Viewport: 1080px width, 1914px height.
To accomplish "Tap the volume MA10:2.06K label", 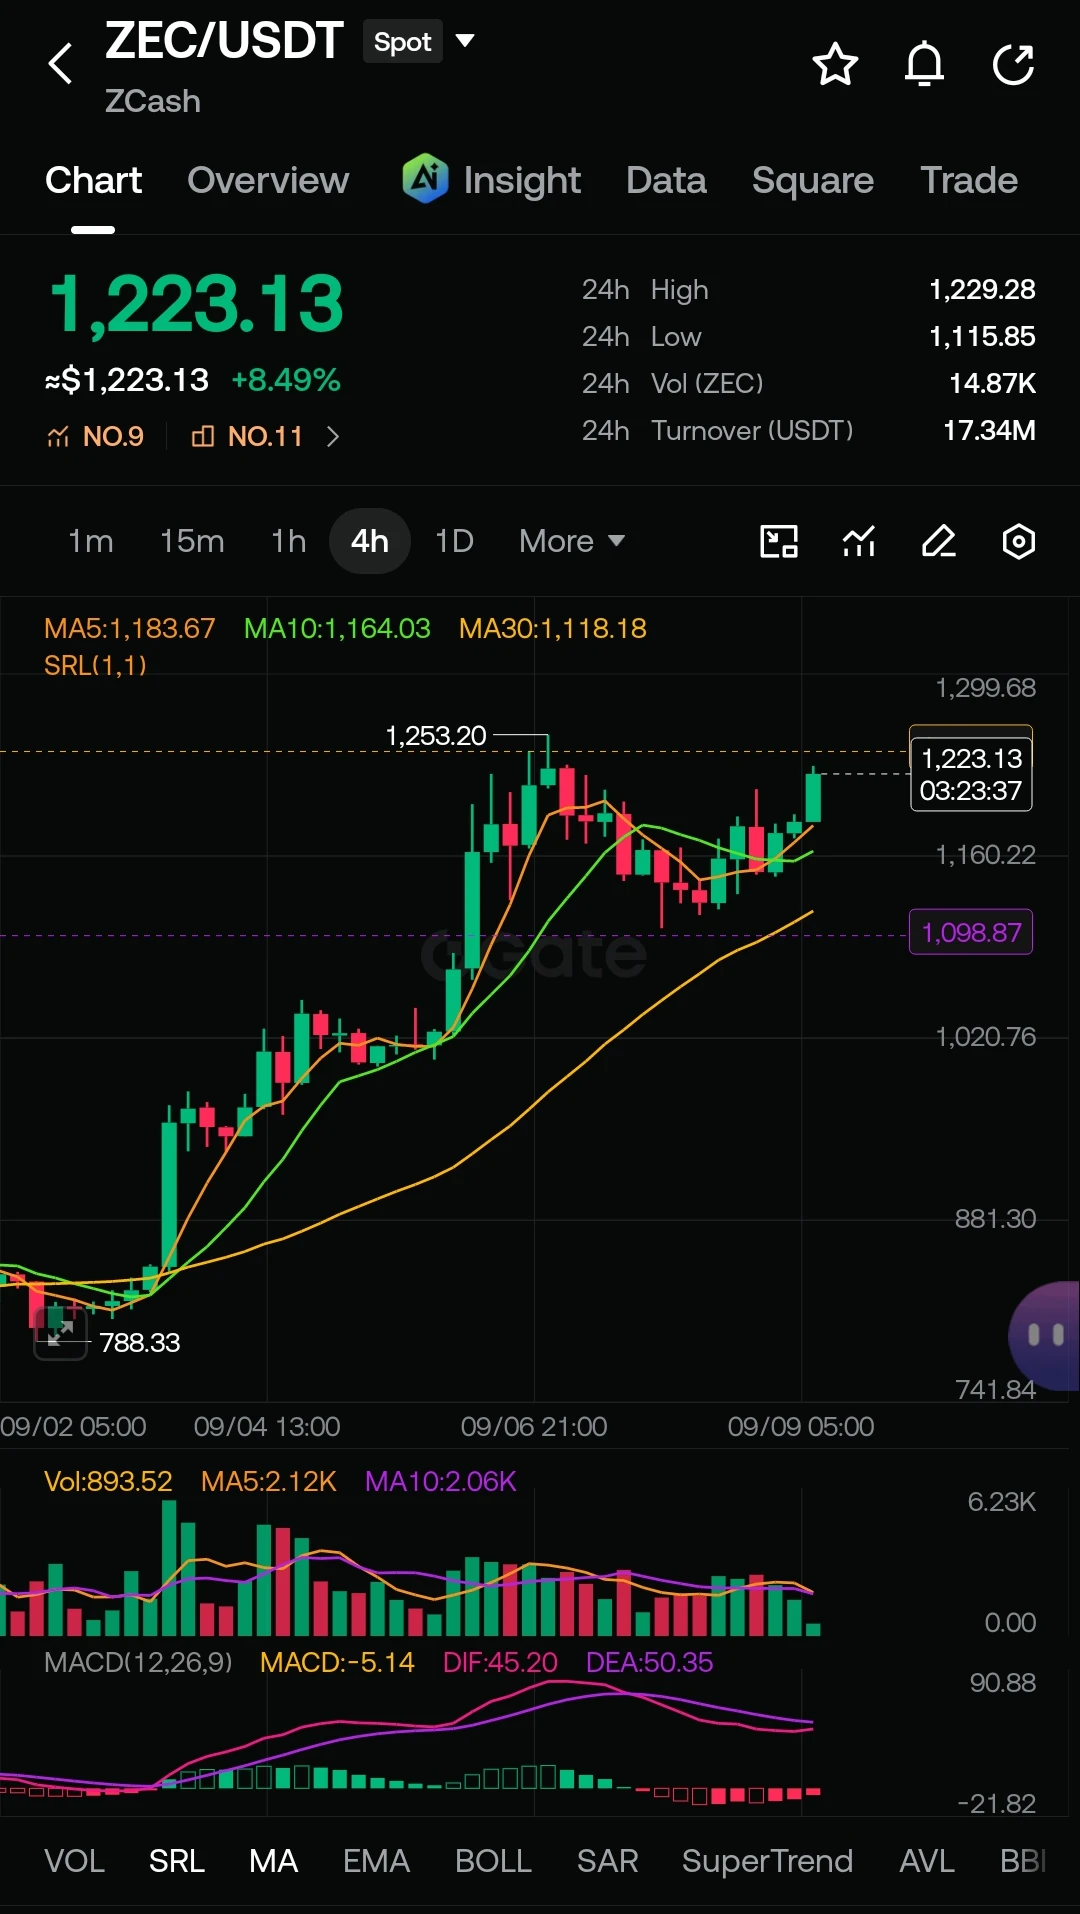I will click(440, 1481).
